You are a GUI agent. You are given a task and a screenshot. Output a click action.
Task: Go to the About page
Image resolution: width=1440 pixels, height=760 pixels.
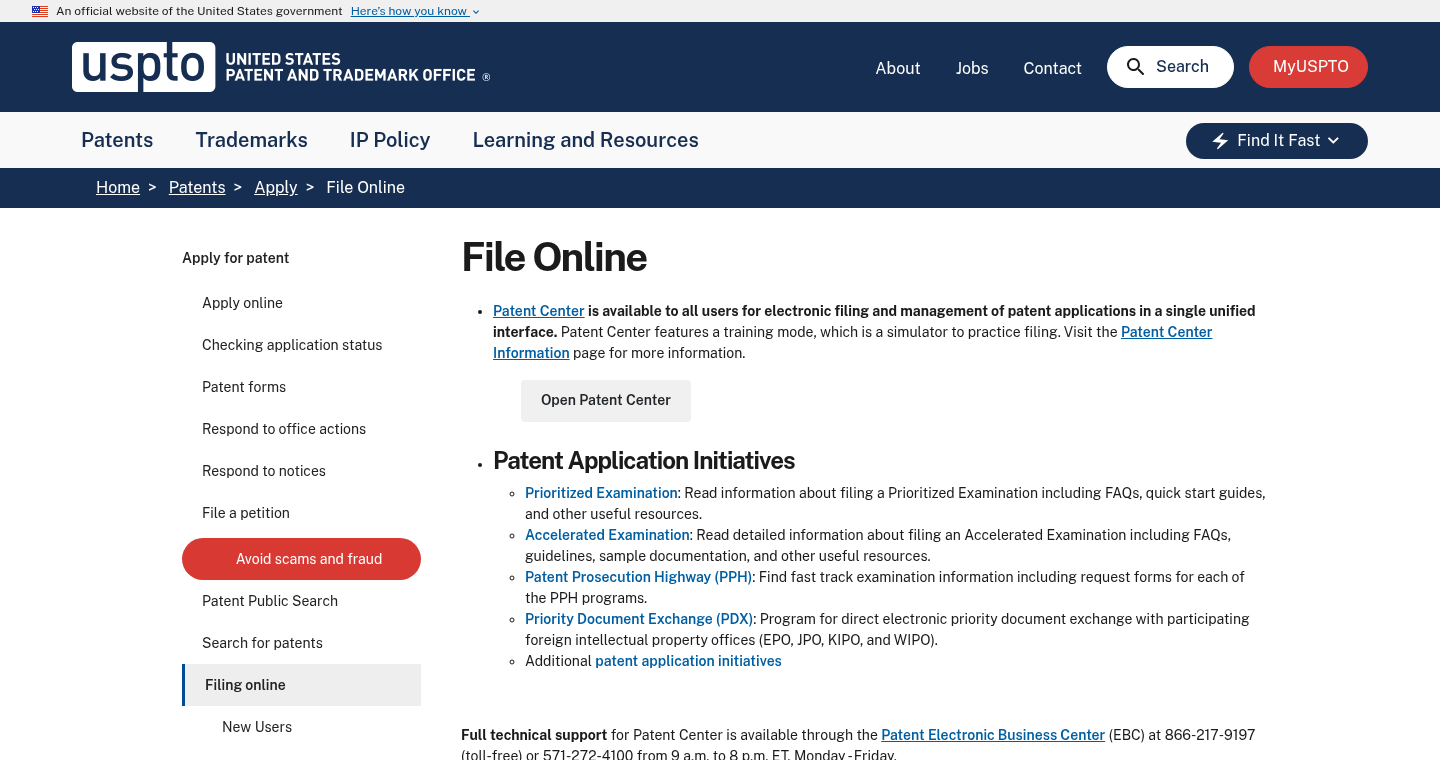pyautogui.click(x=897, y=68)
